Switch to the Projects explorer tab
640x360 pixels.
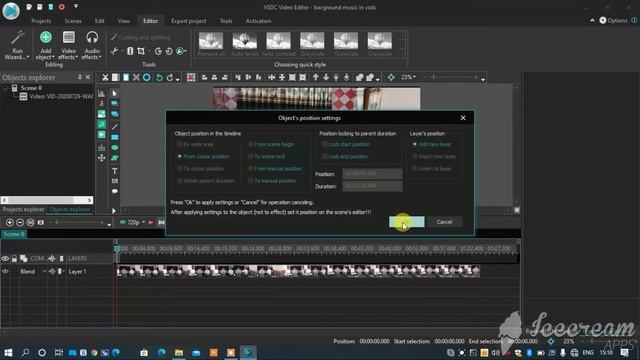pyautogui.click(x=23, y=209)
